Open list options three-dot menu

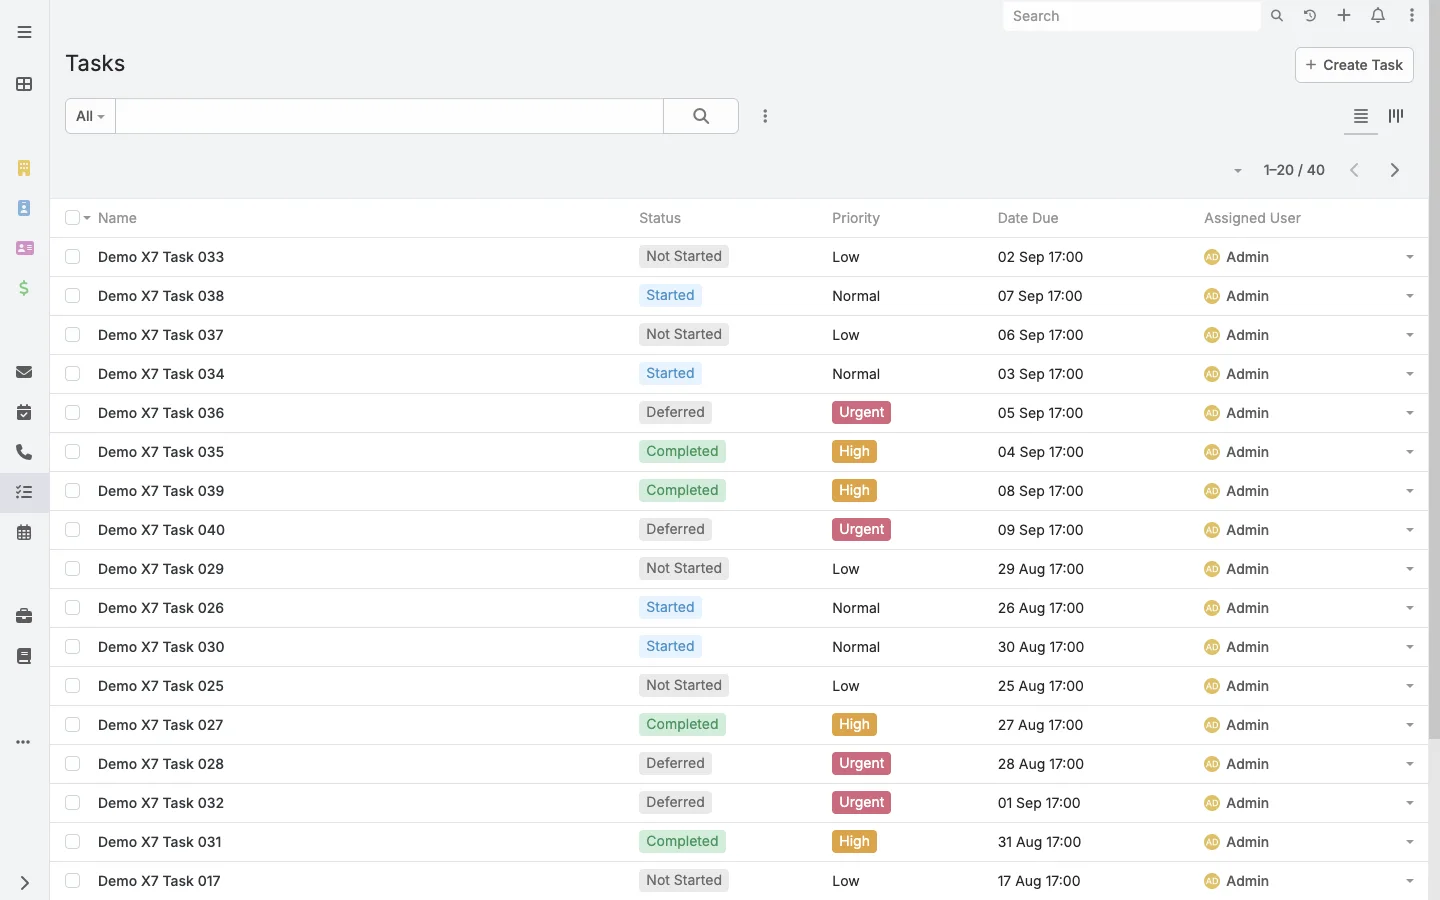pyautogui.click(x=765, y=116)
